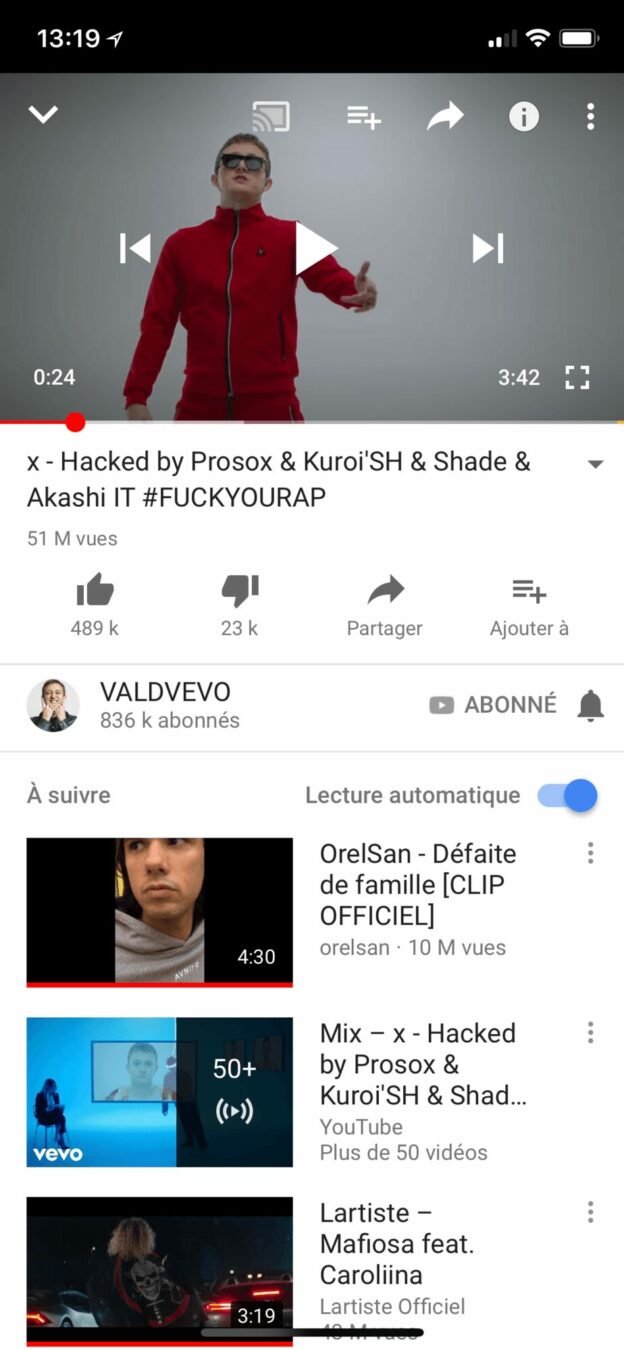This screenshot has width=624, height=1350.
Task: Open the add to playlist icon in player
Action: tap(364, 117)
